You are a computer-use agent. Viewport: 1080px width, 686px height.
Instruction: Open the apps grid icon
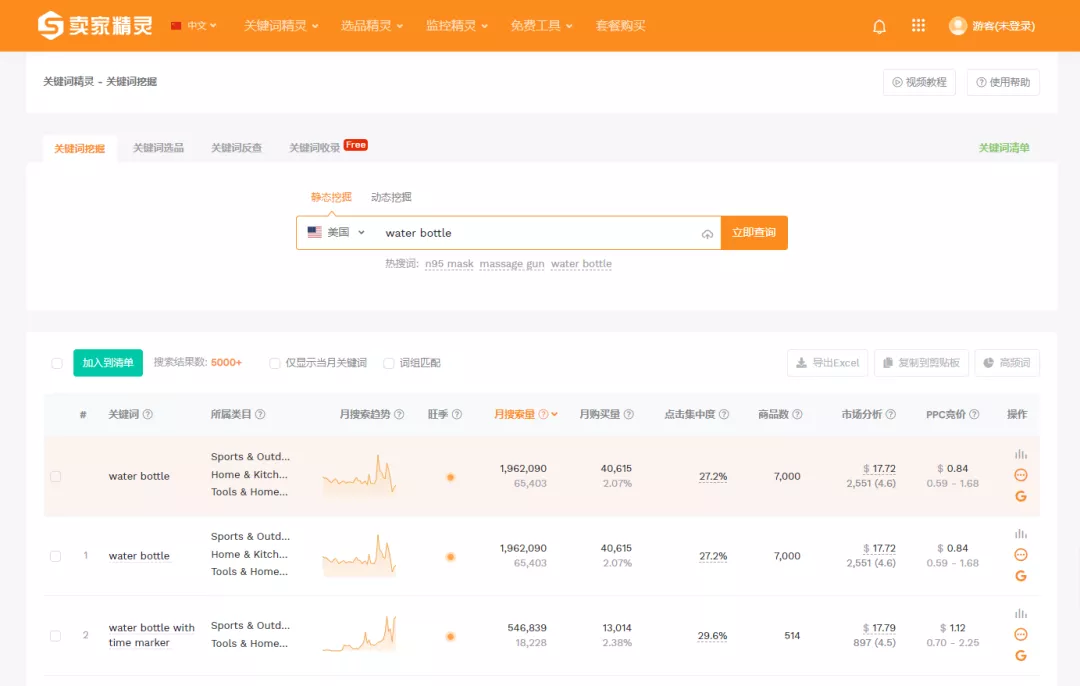918,26
